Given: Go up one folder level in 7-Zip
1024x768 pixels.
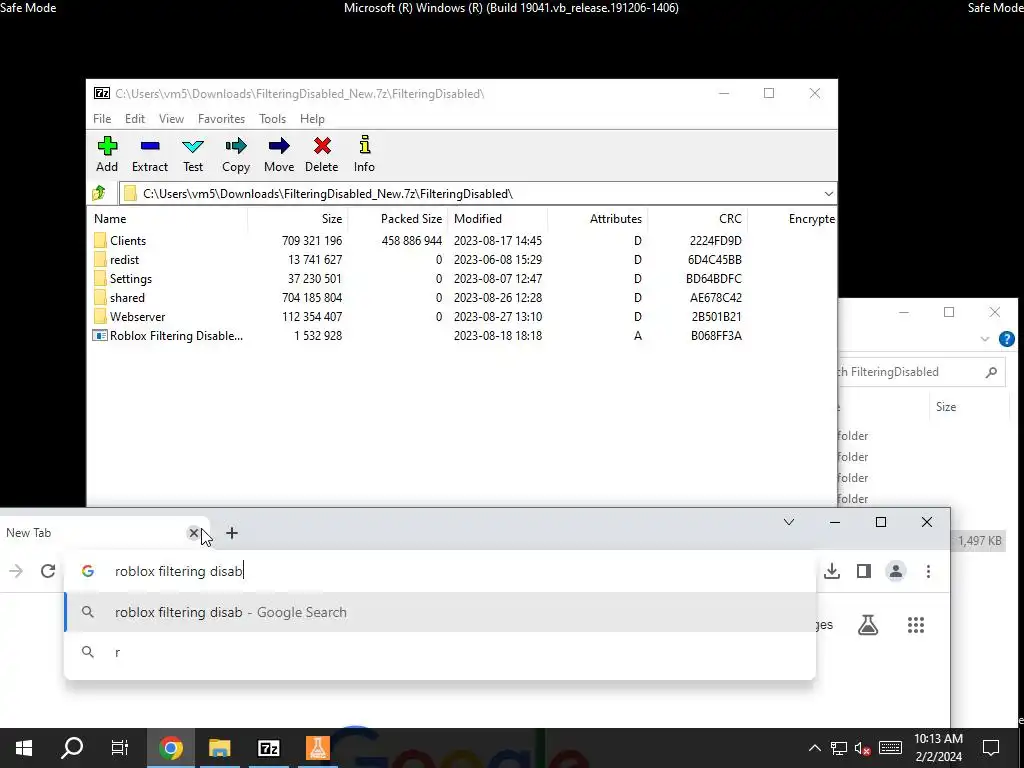Looking at the screenshot, I should click(99, 193).
